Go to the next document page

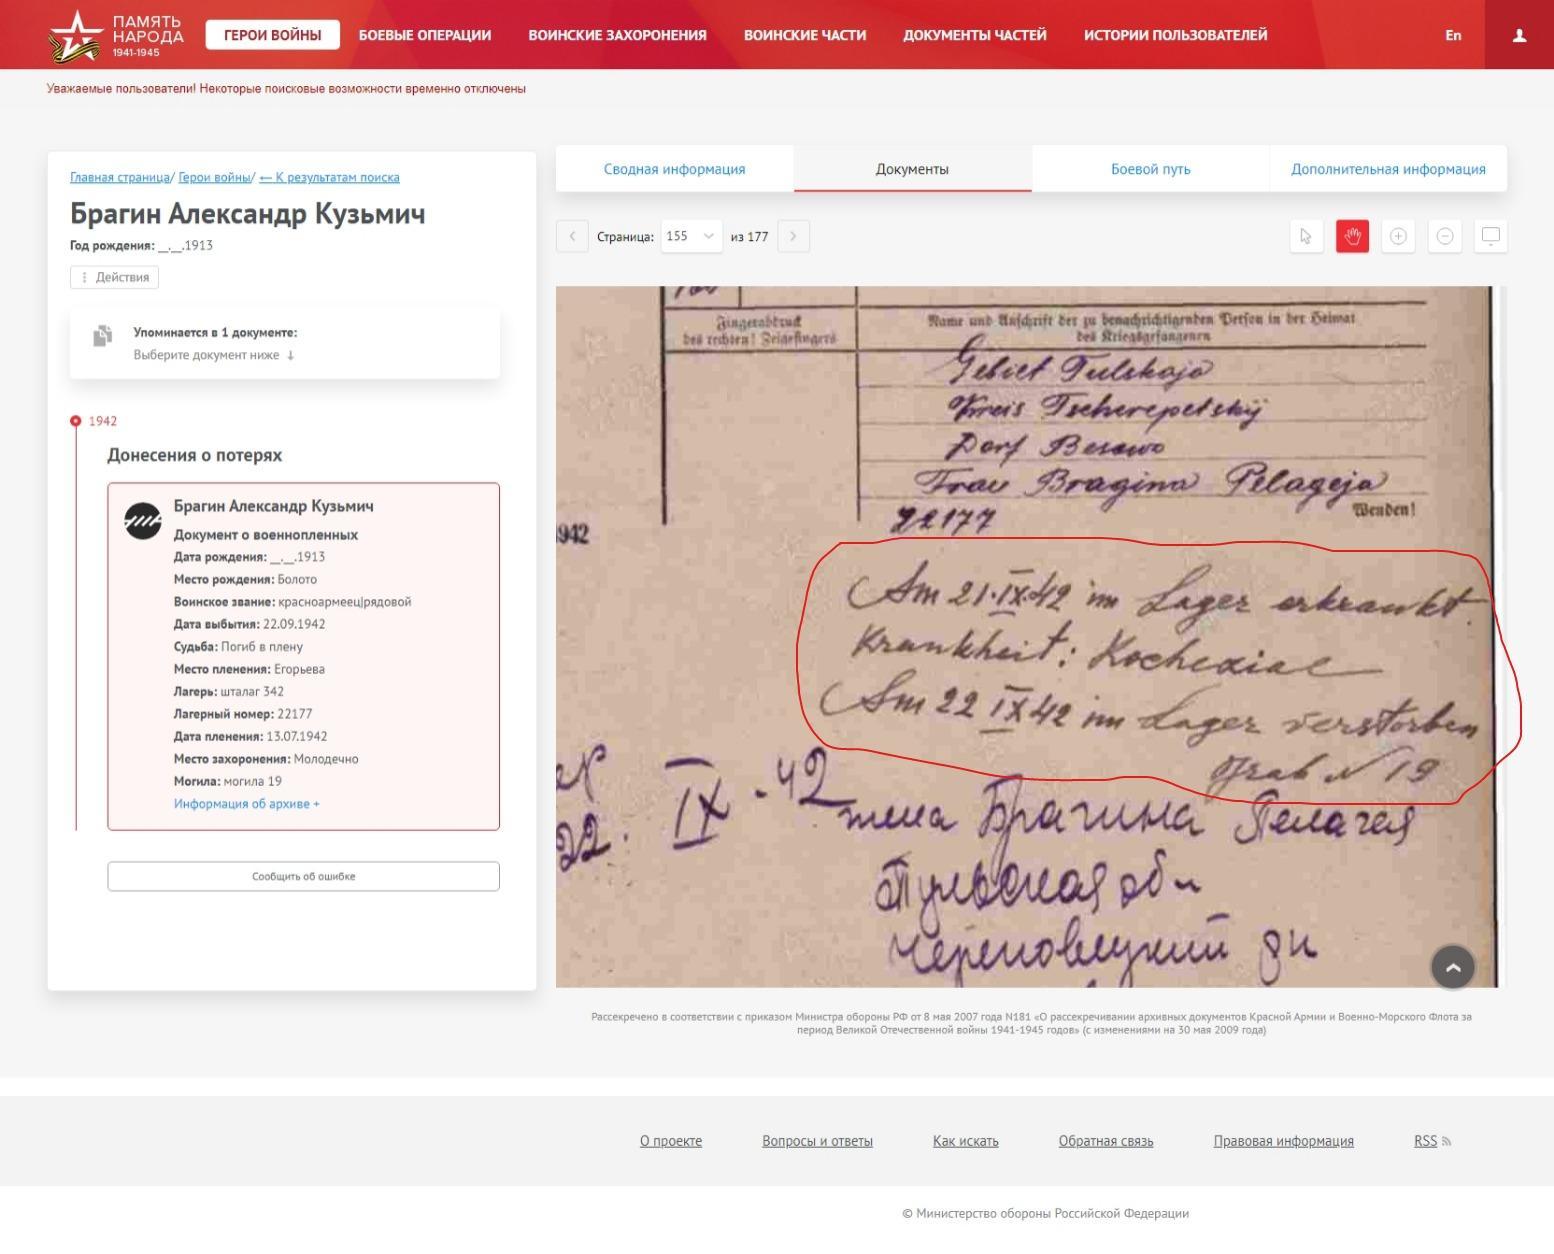[793, 237]
